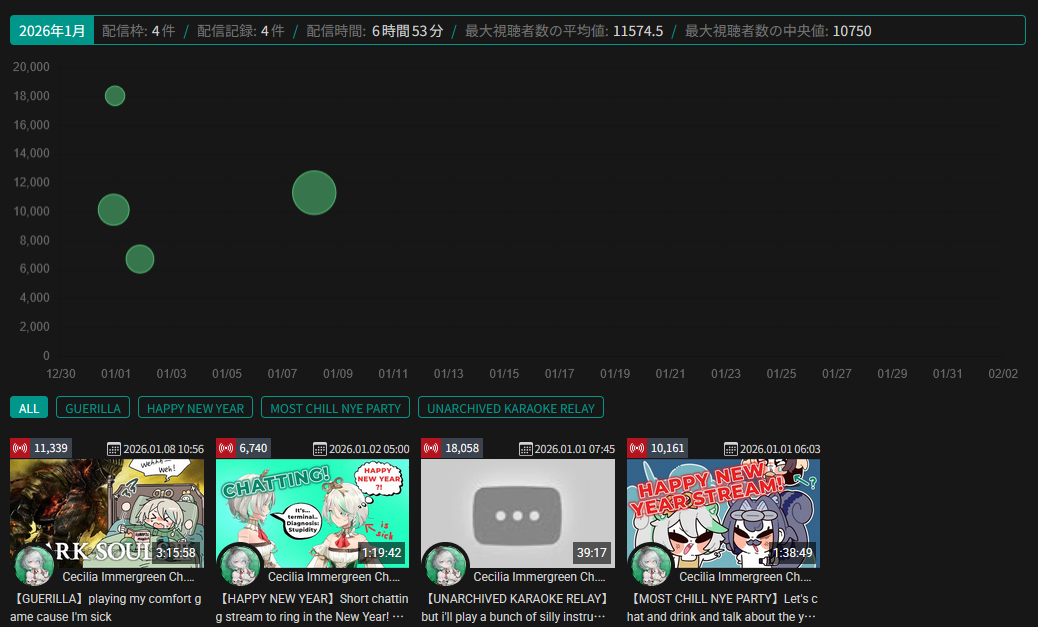Click calendar icon next to 2026.01.08 10:56
The height and width of the screenshot is (627, 1038).
pyautogui.click(x=114, y=449)
